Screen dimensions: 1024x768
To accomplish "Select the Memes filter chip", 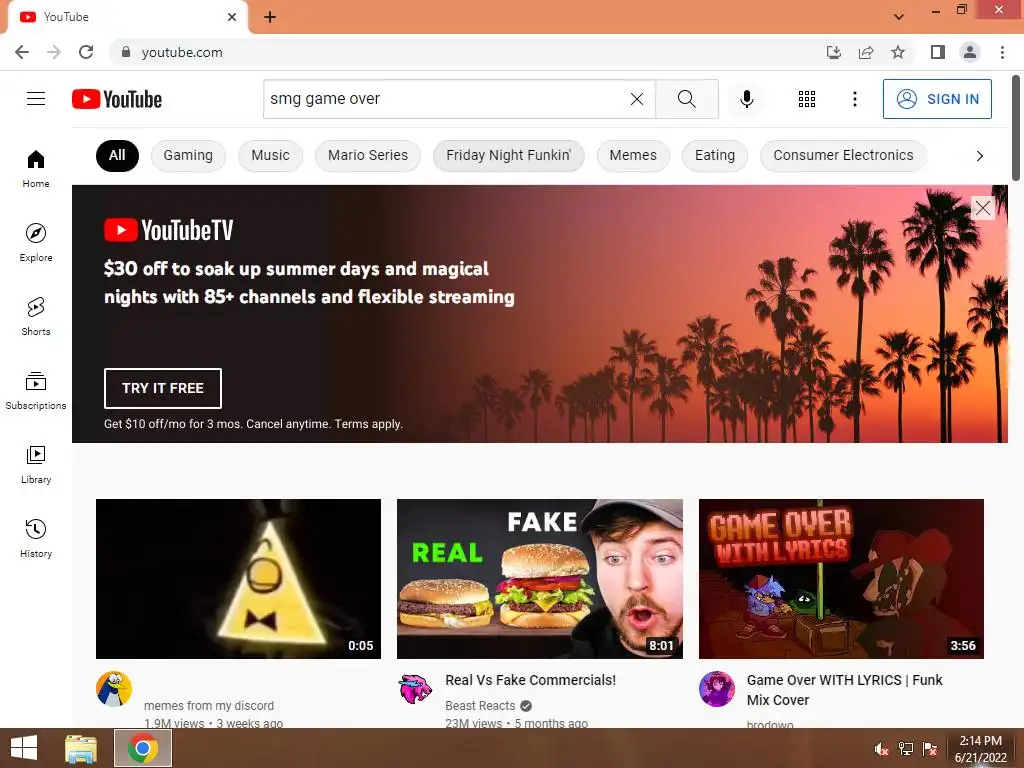I will click(x=633, y=155).
